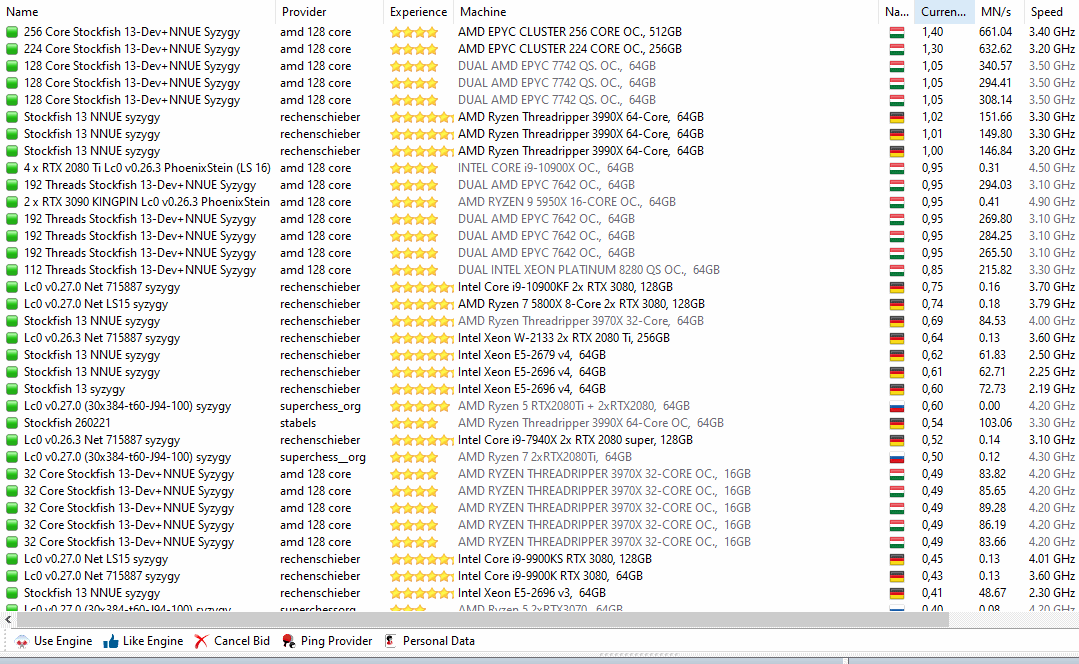Select the 256 Core Stockfish 13-Dev+NNUE Syzygy engine

[x=132, y=32]
